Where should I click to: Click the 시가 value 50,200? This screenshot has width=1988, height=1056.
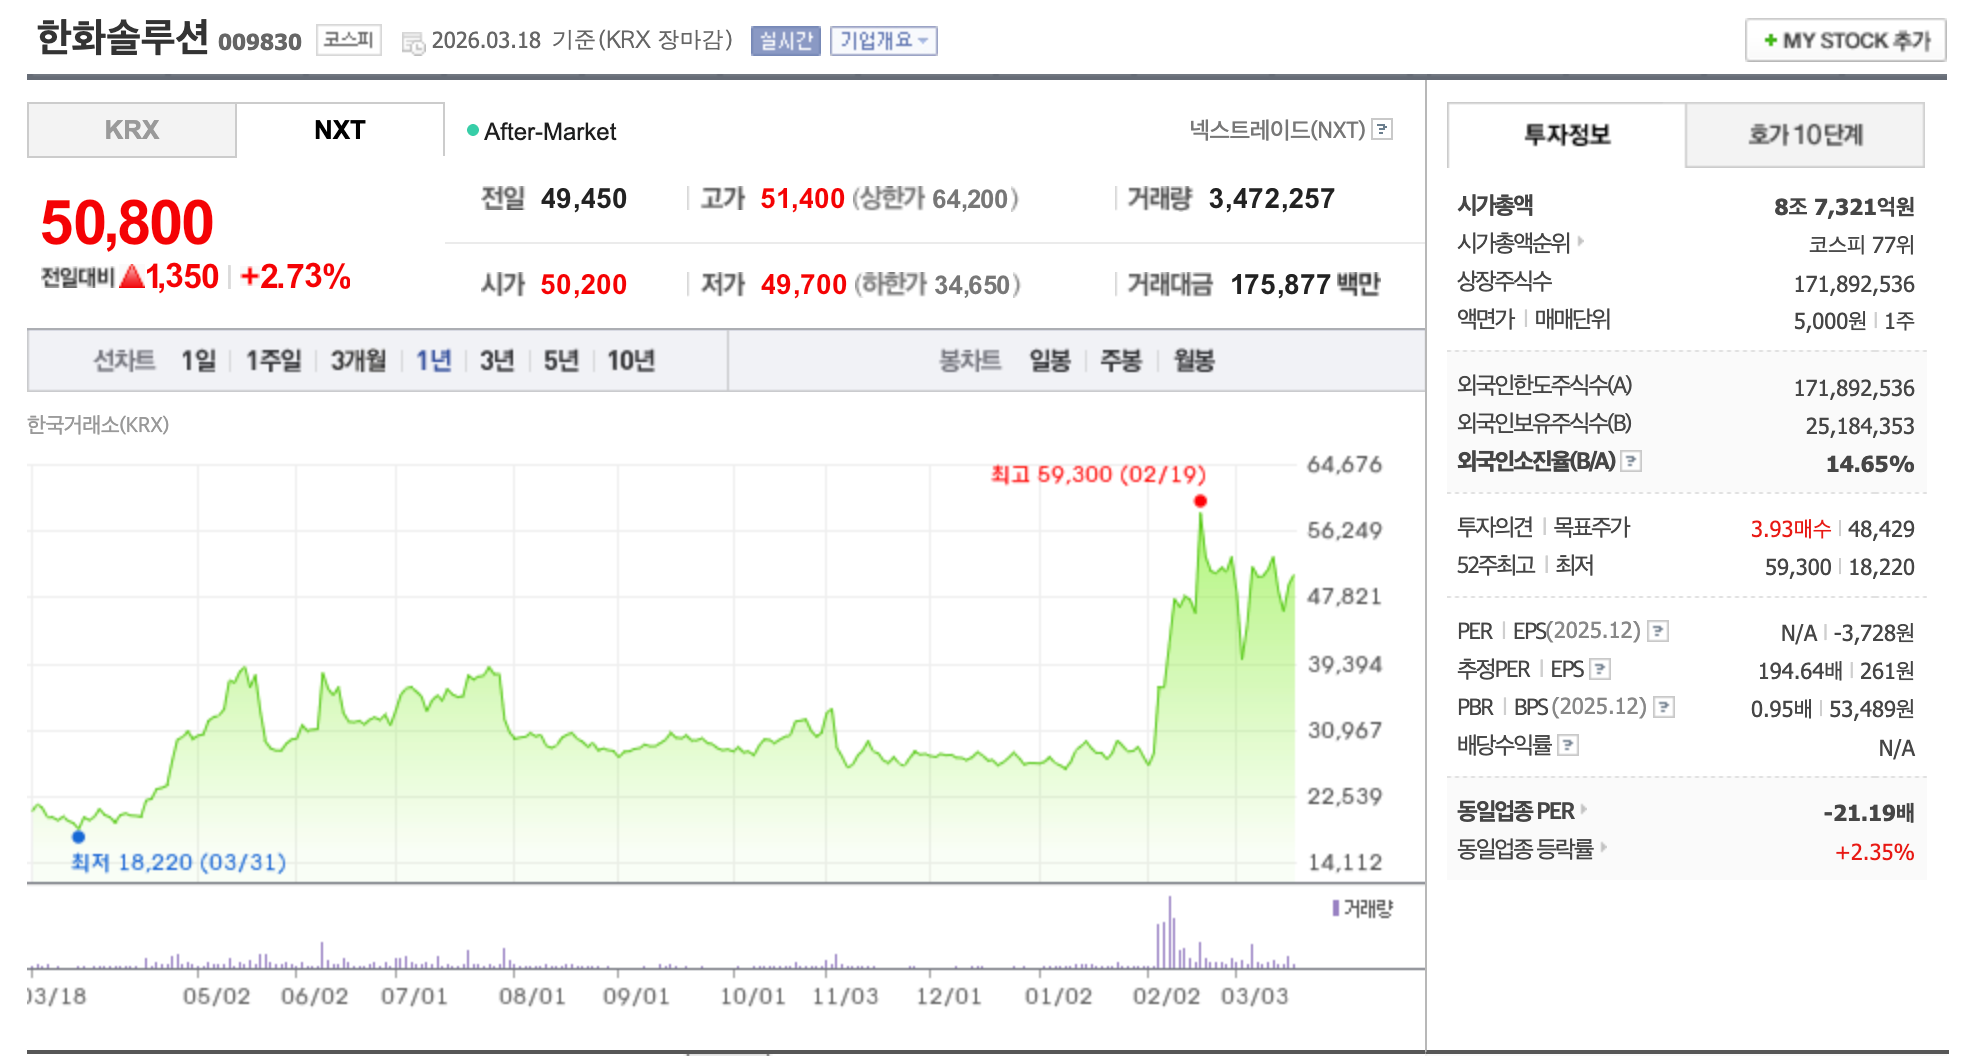(584, 285)
